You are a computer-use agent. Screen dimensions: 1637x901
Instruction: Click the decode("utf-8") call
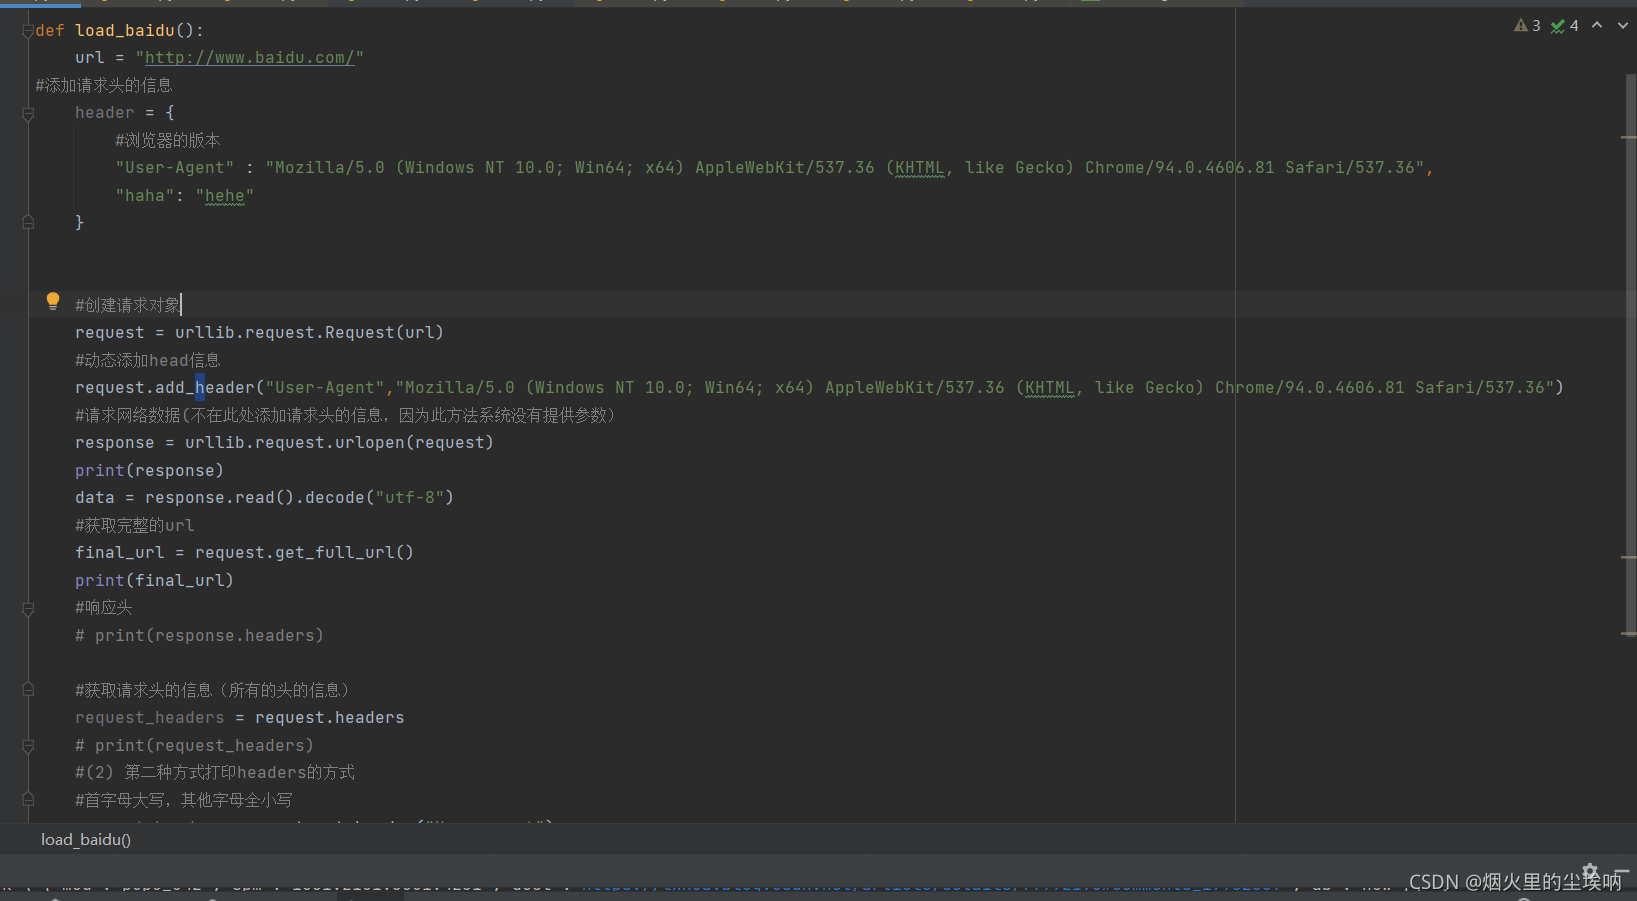point(379,498)
